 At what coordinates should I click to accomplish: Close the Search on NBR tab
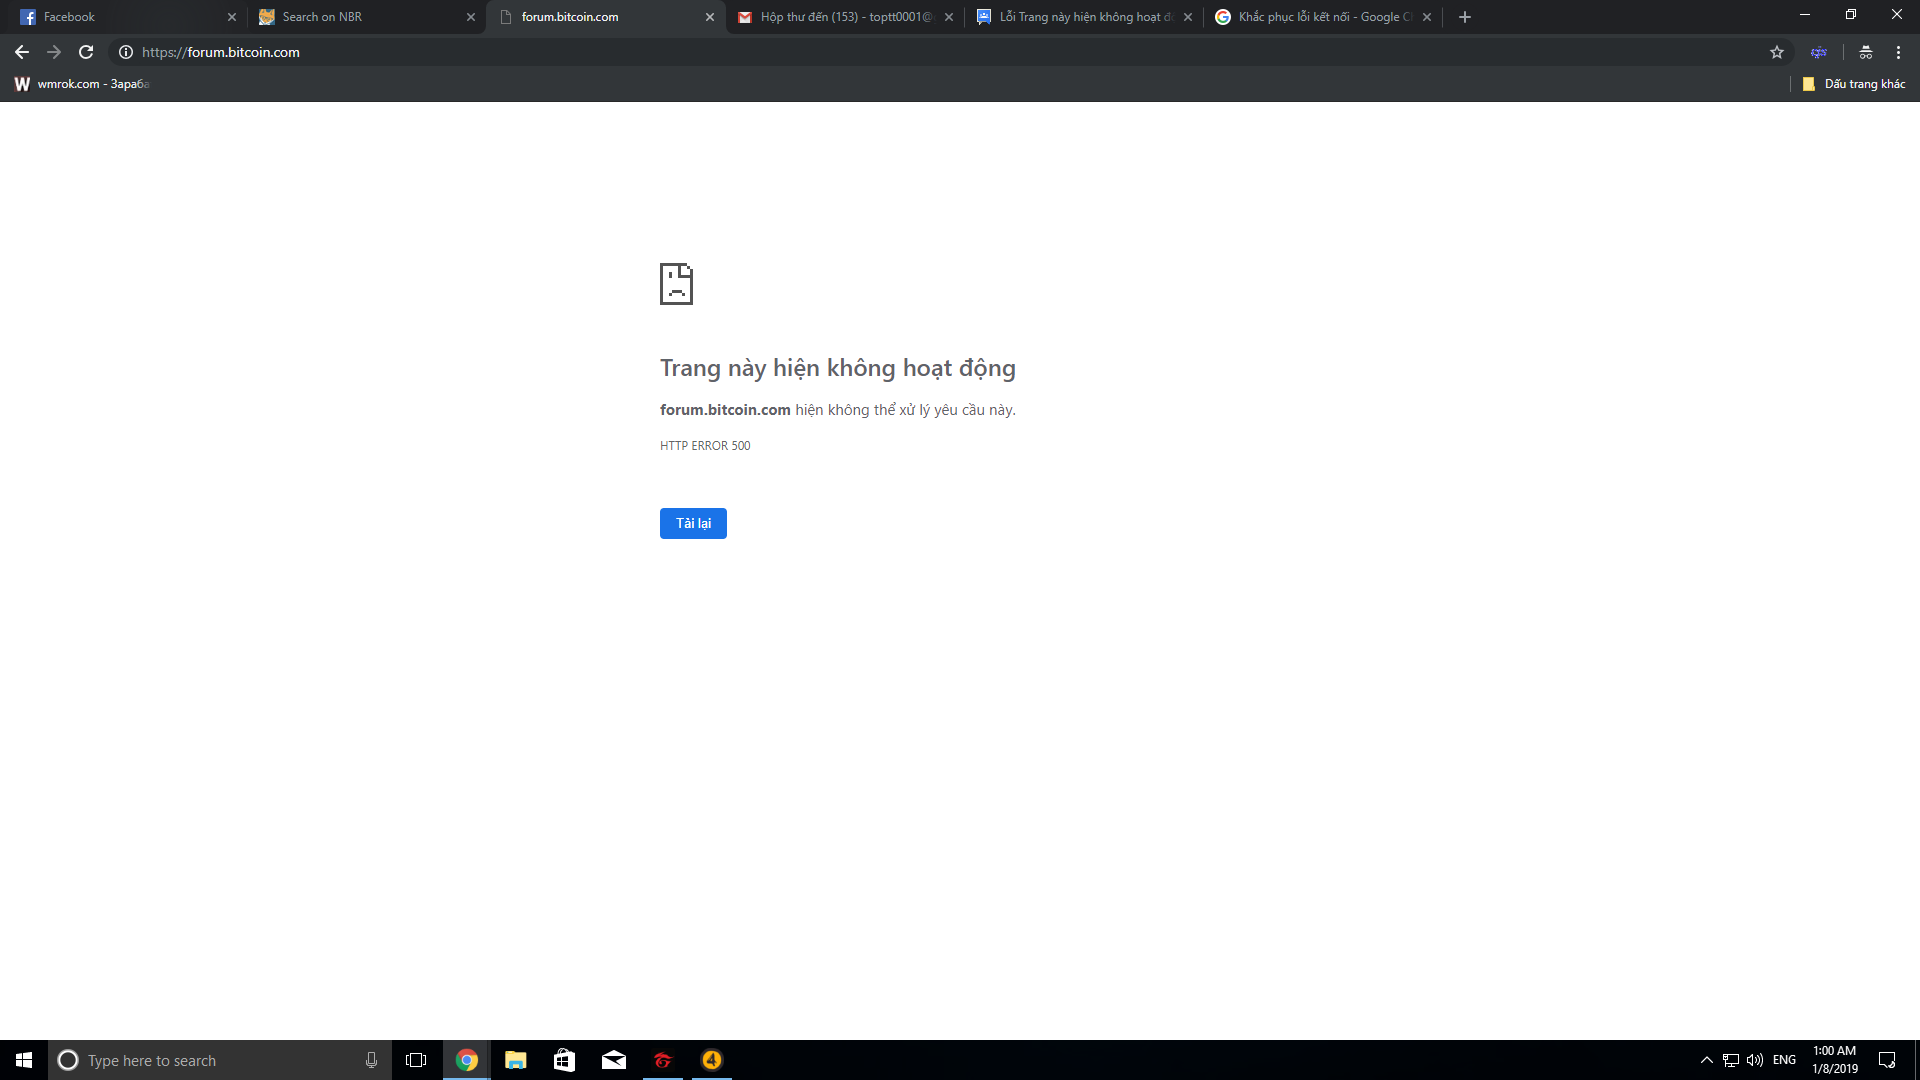(471, 17)
